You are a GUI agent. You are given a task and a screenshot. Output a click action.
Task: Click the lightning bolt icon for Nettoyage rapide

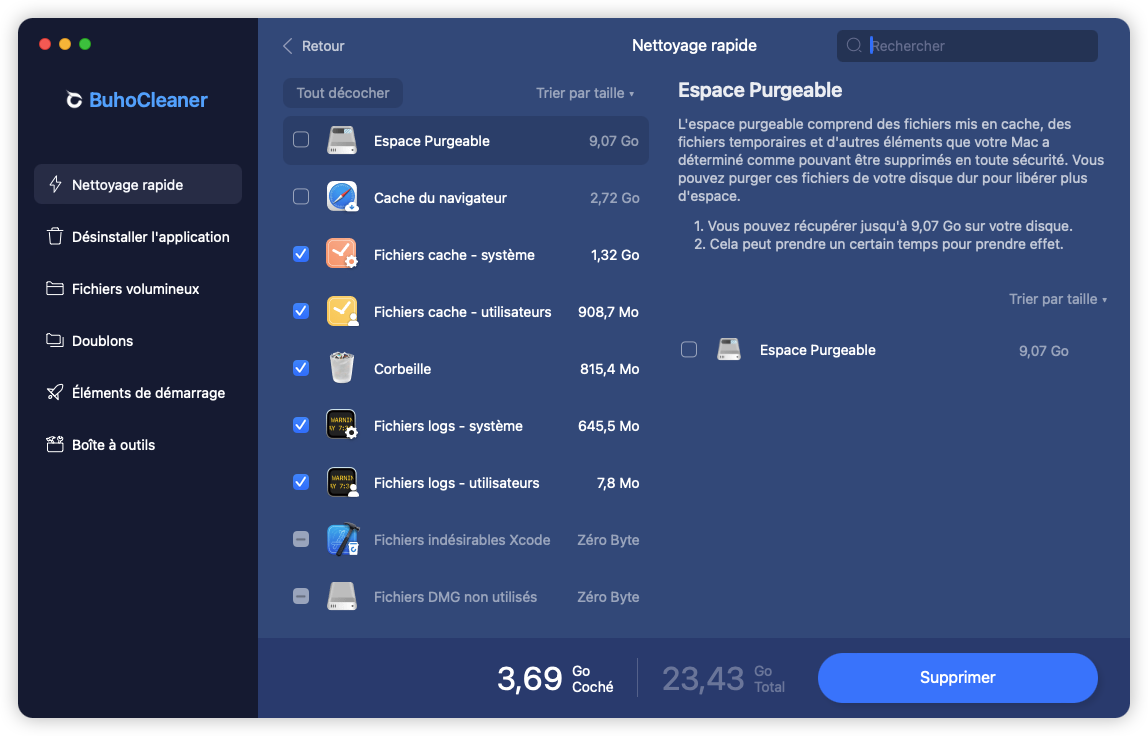[55, 185]
